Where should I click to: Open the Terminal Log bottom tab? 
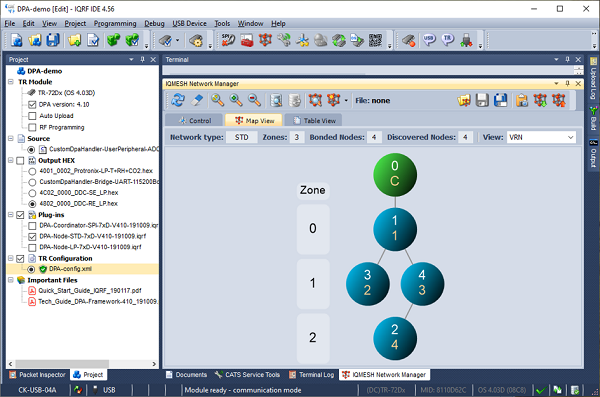coord(311,375)
